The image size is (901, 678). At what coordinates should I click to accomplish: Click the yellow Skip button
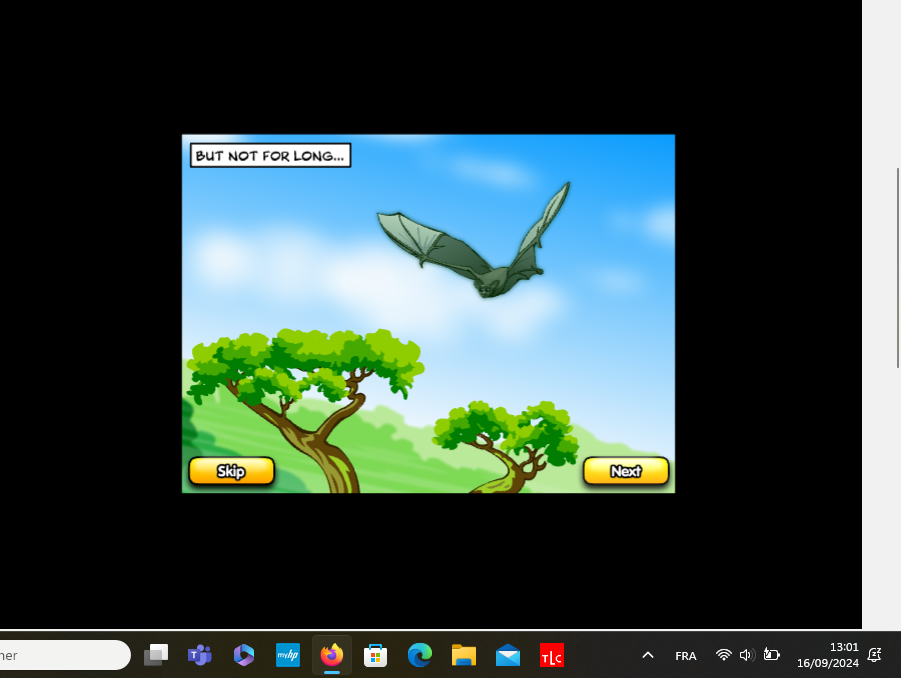coord(232,471)
